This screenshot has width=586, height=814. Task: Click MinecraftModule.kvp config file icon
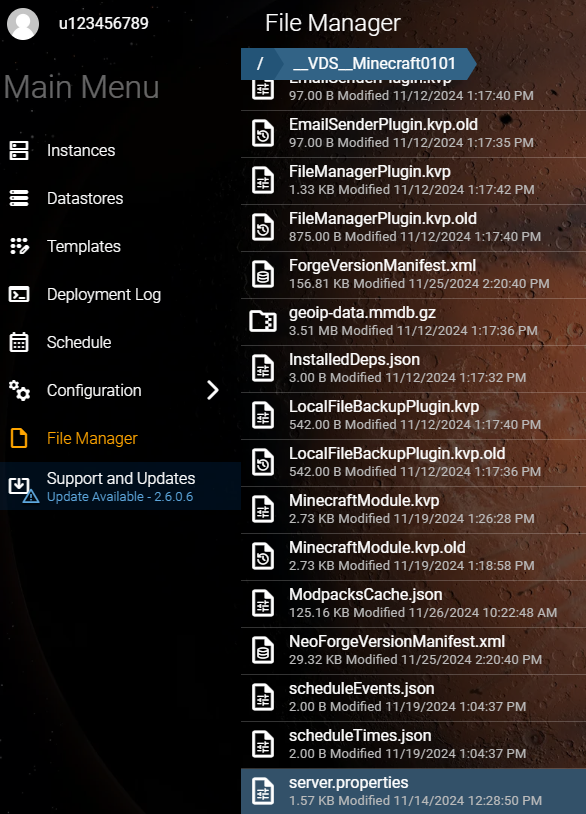pyautogui.click(x=263, y=509)
